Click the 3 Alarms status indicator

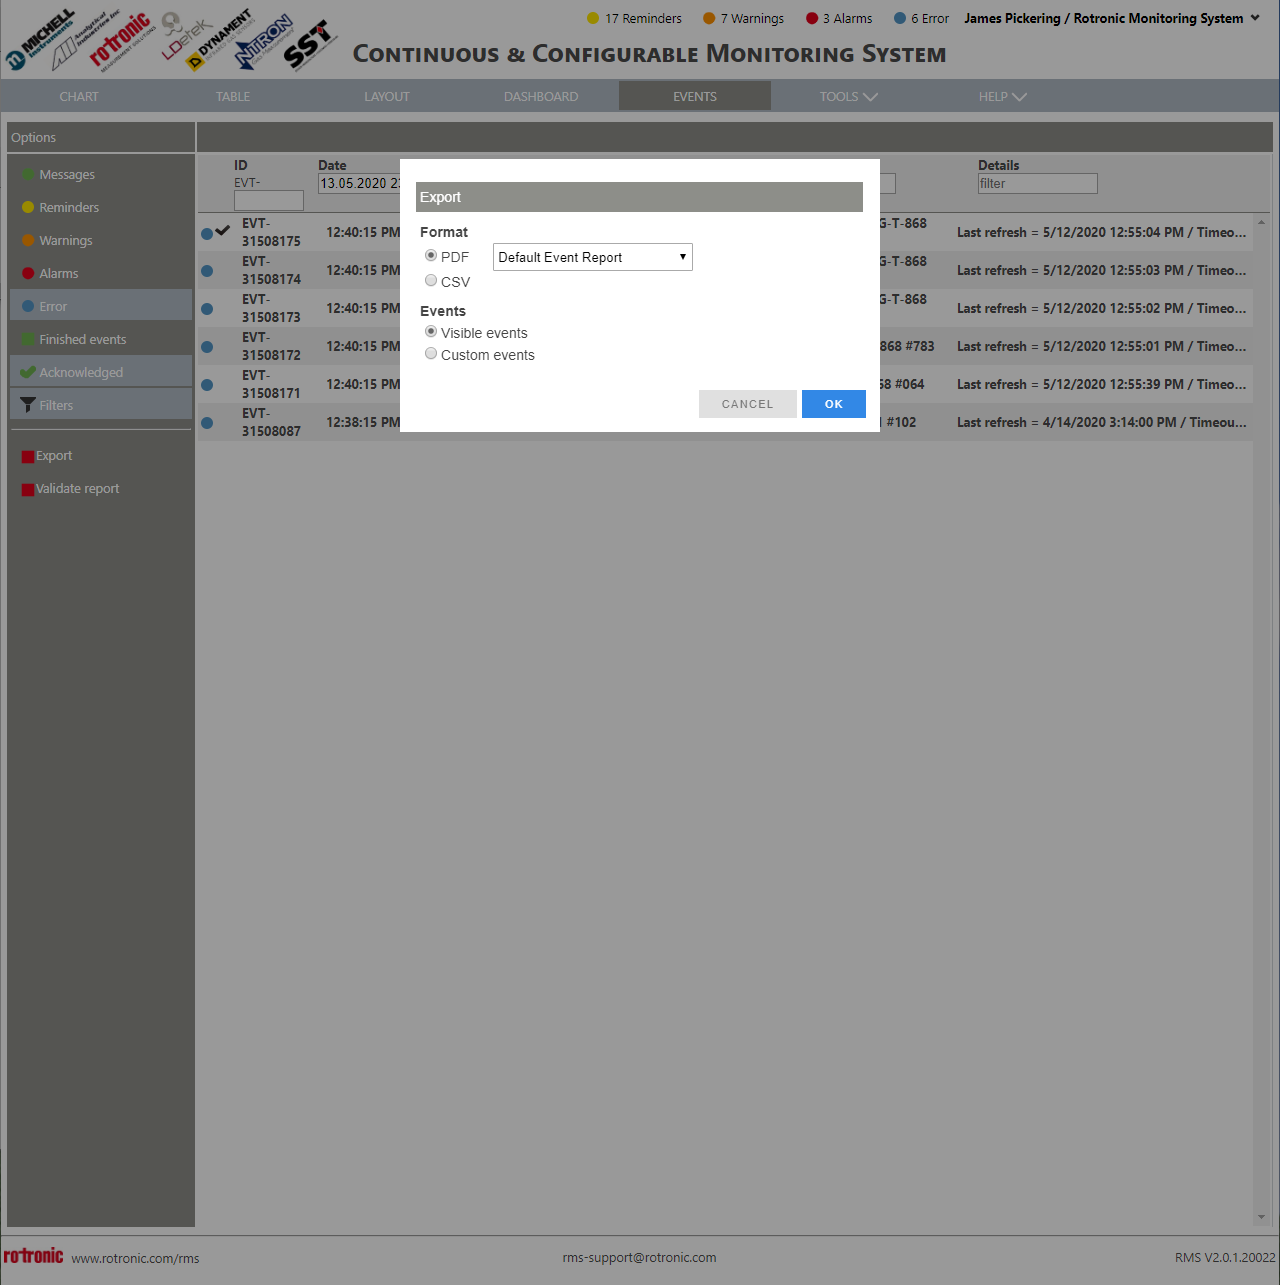tap(839, 18)
